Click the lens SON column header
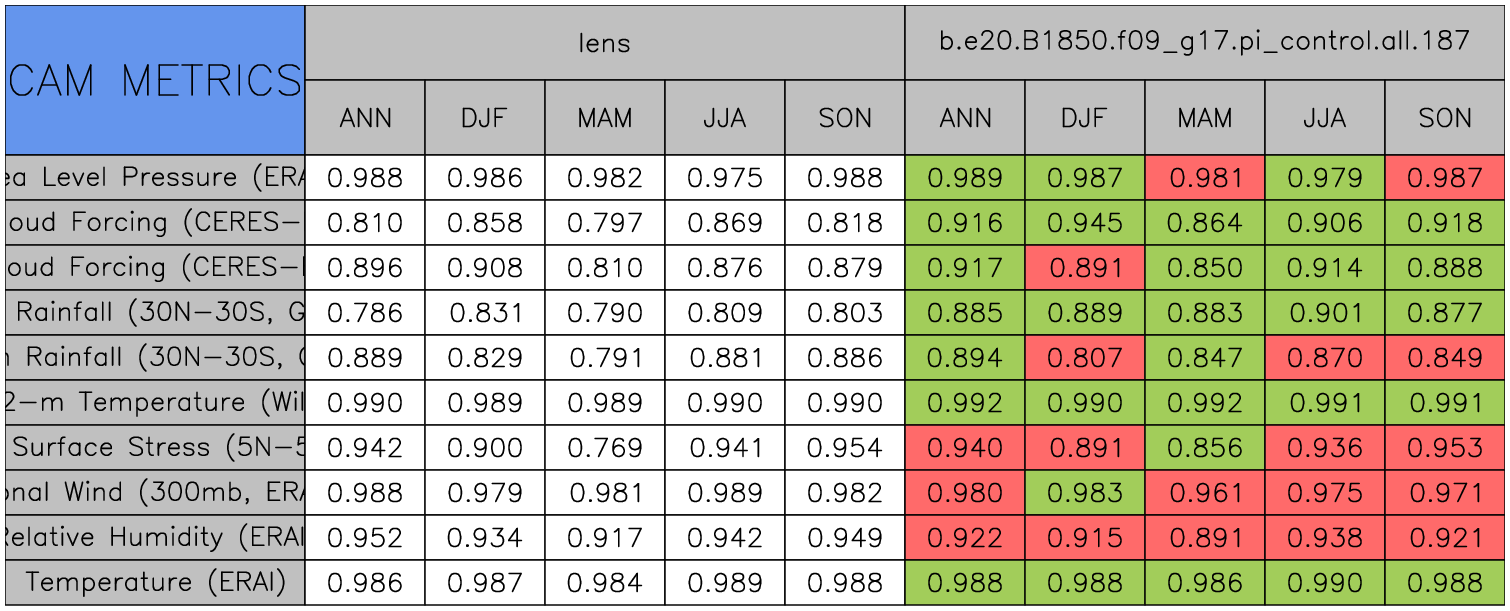The width and height of the screenshot is (1510, 611). (844, 118)
